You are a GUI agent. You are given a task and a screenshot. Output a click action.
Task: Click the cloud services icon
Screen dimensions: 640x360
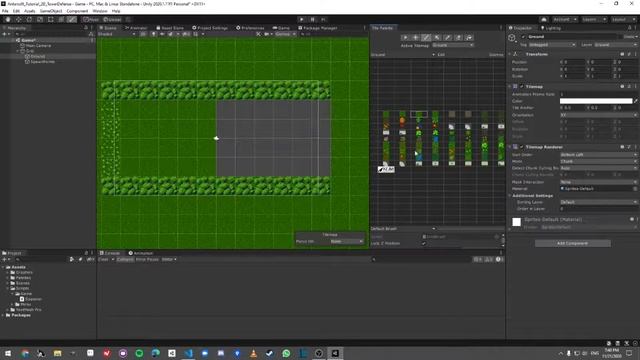point(544,19)
